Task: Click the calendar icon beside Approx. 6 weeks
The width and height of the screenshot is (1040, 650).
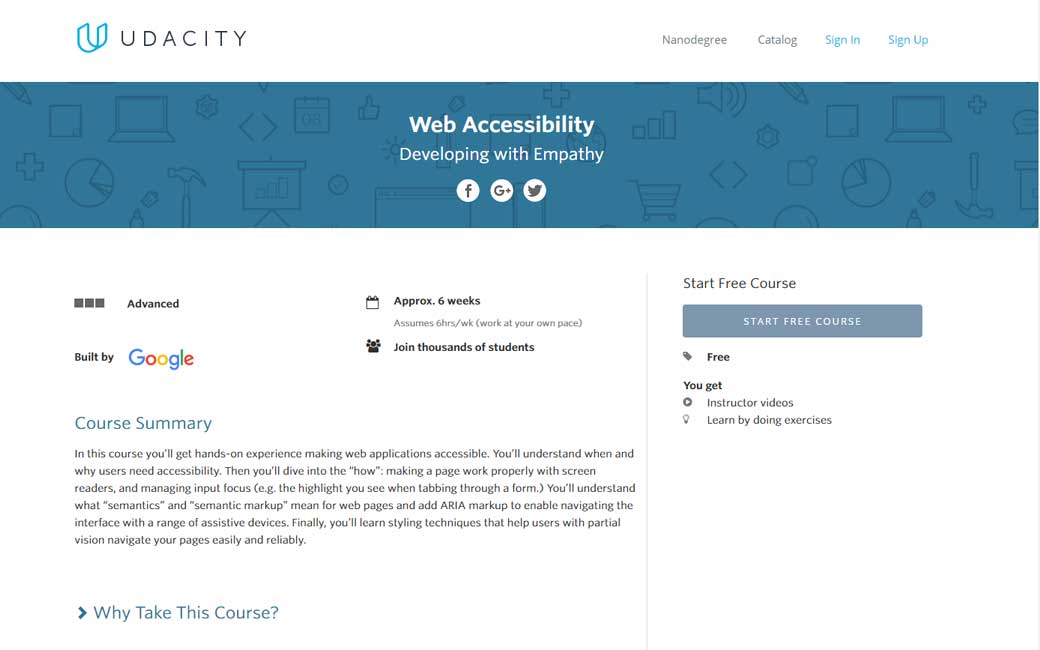Action: coord(373,302)
